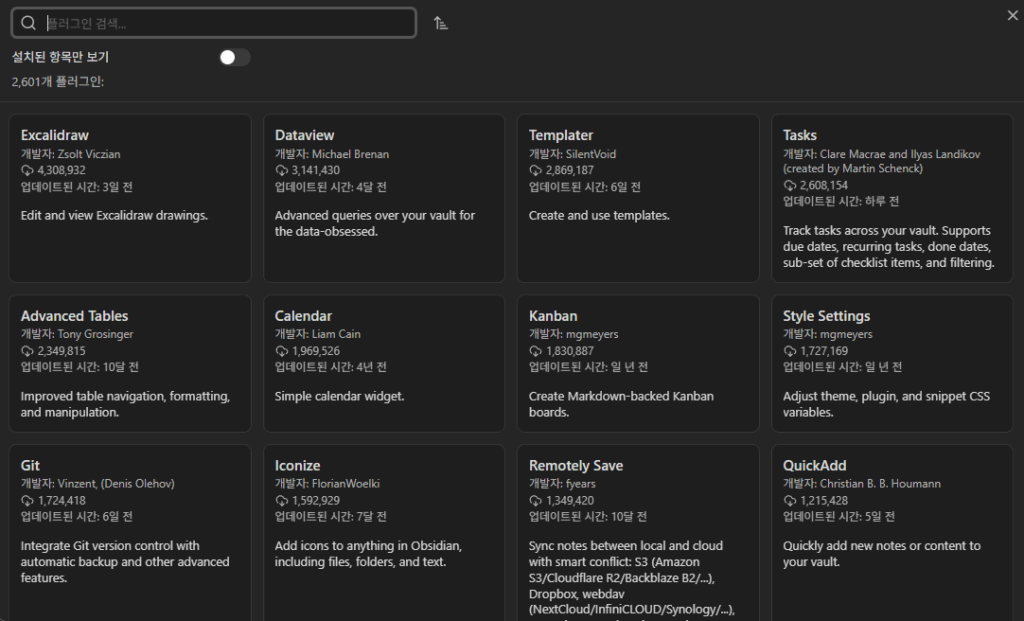Click the download icon beside 3,141,430
The width and height of the screenshot is (1024, 621).
click(x=281, y=170)
